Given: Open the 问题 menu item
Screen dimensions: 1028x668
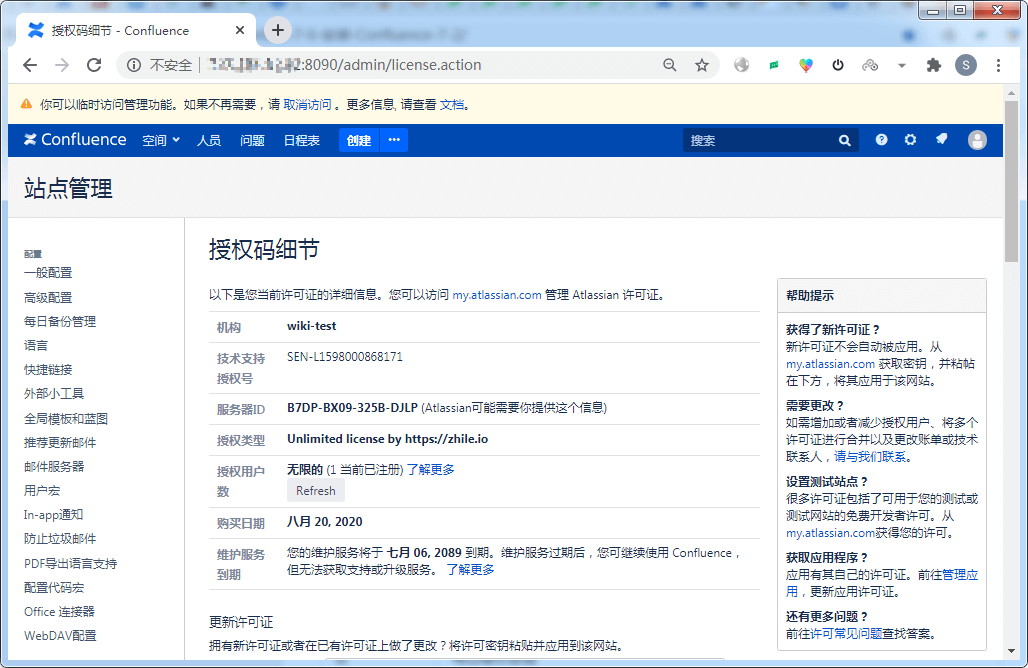Looking at the screenshot, I should tap(252, 140).
